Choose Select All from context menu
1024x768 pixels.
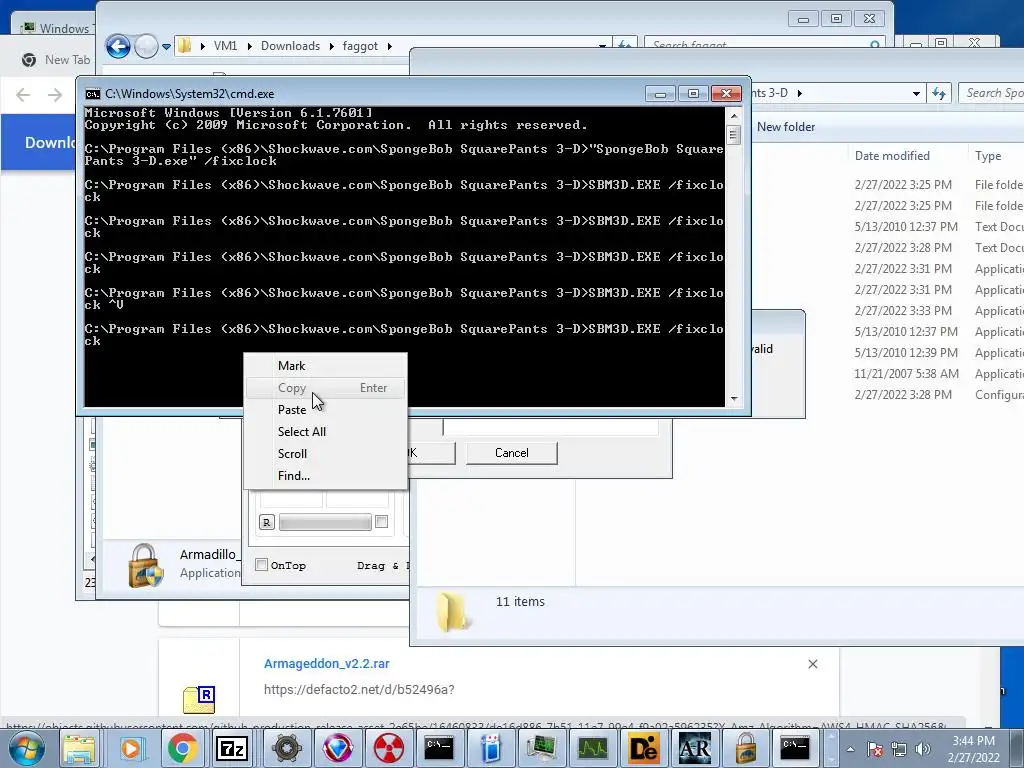coord(326,432)
